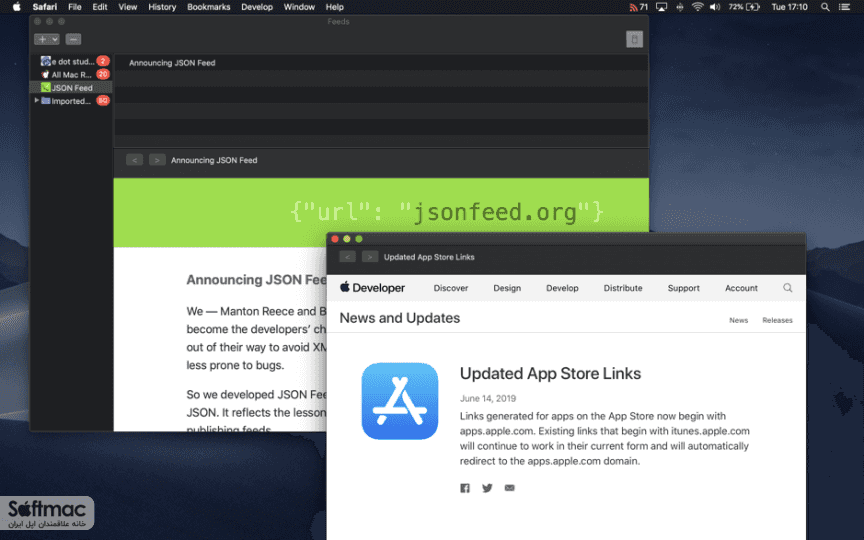Open the View menu

(127, 7)
